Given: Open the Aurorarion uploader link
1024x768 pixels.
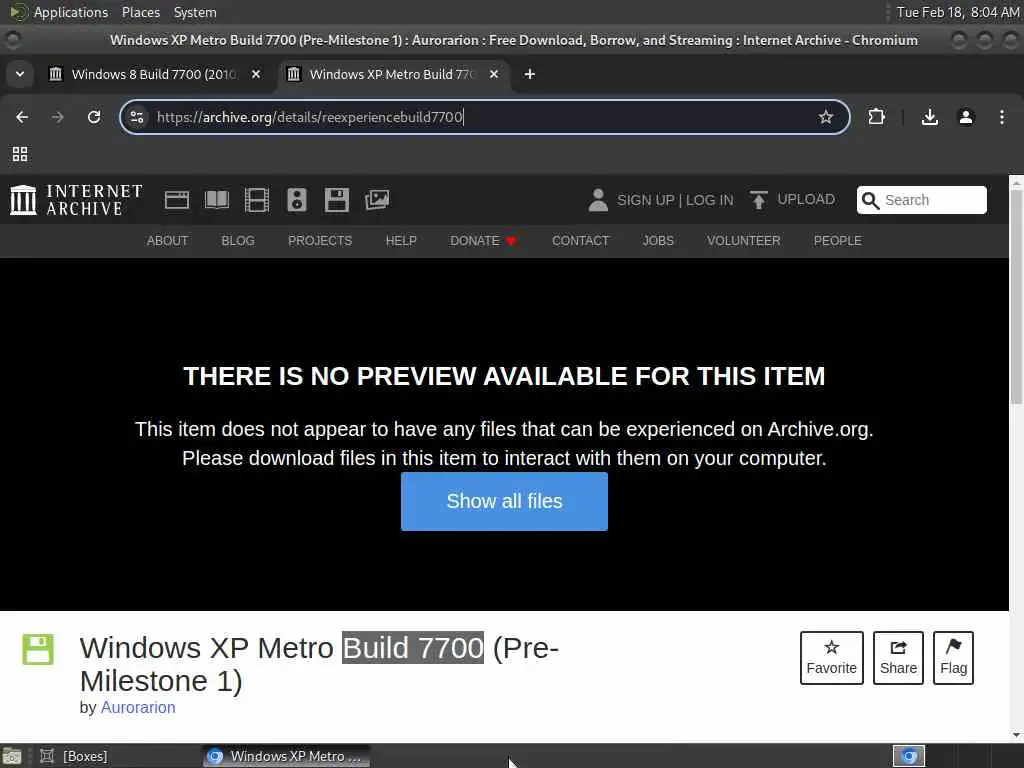Looking at the screenshot, I should (138, 707).
